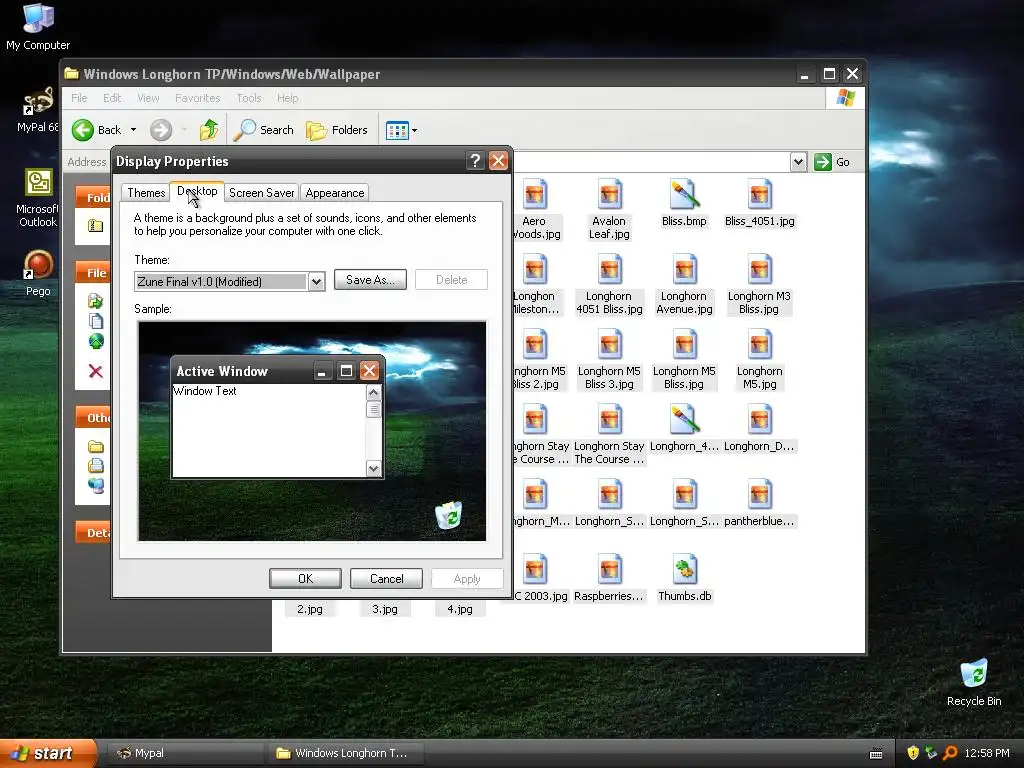This screenshot has width=1024, height=768.
Task: Open the File menu in Explorer
Action: [x=79, y=98]
